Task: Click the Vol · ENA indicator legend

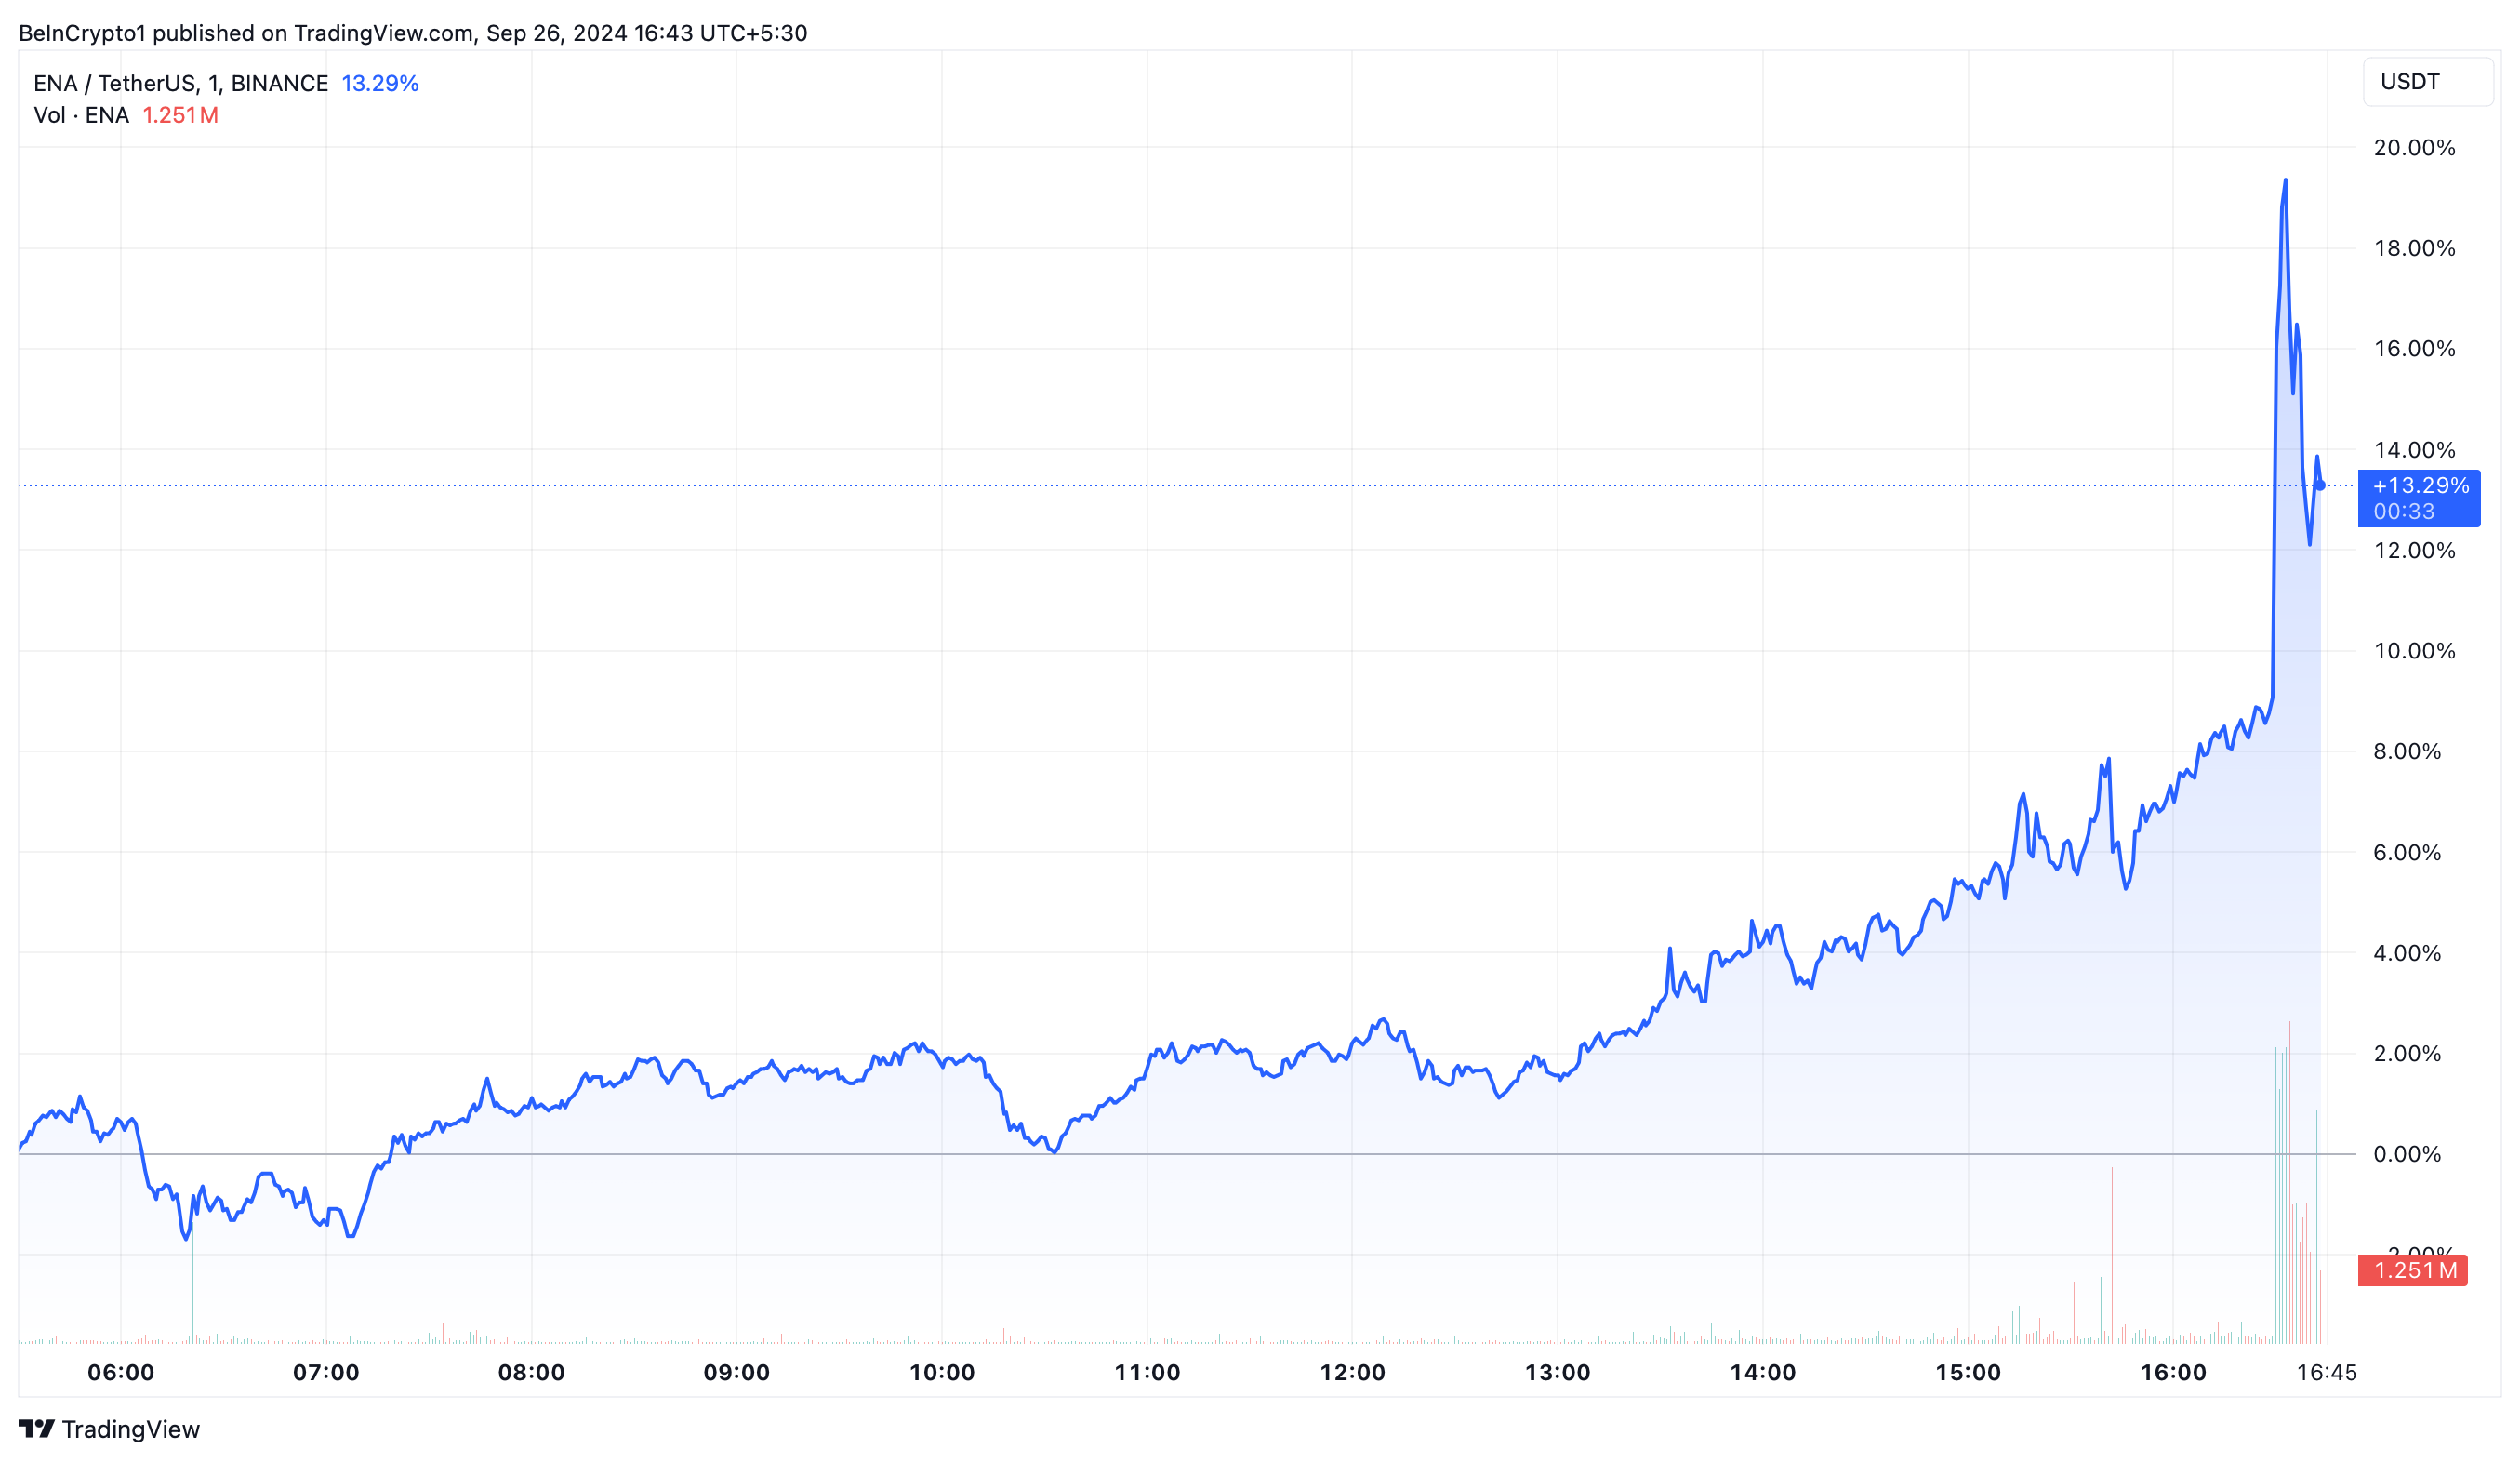Action: click(81, 115)
